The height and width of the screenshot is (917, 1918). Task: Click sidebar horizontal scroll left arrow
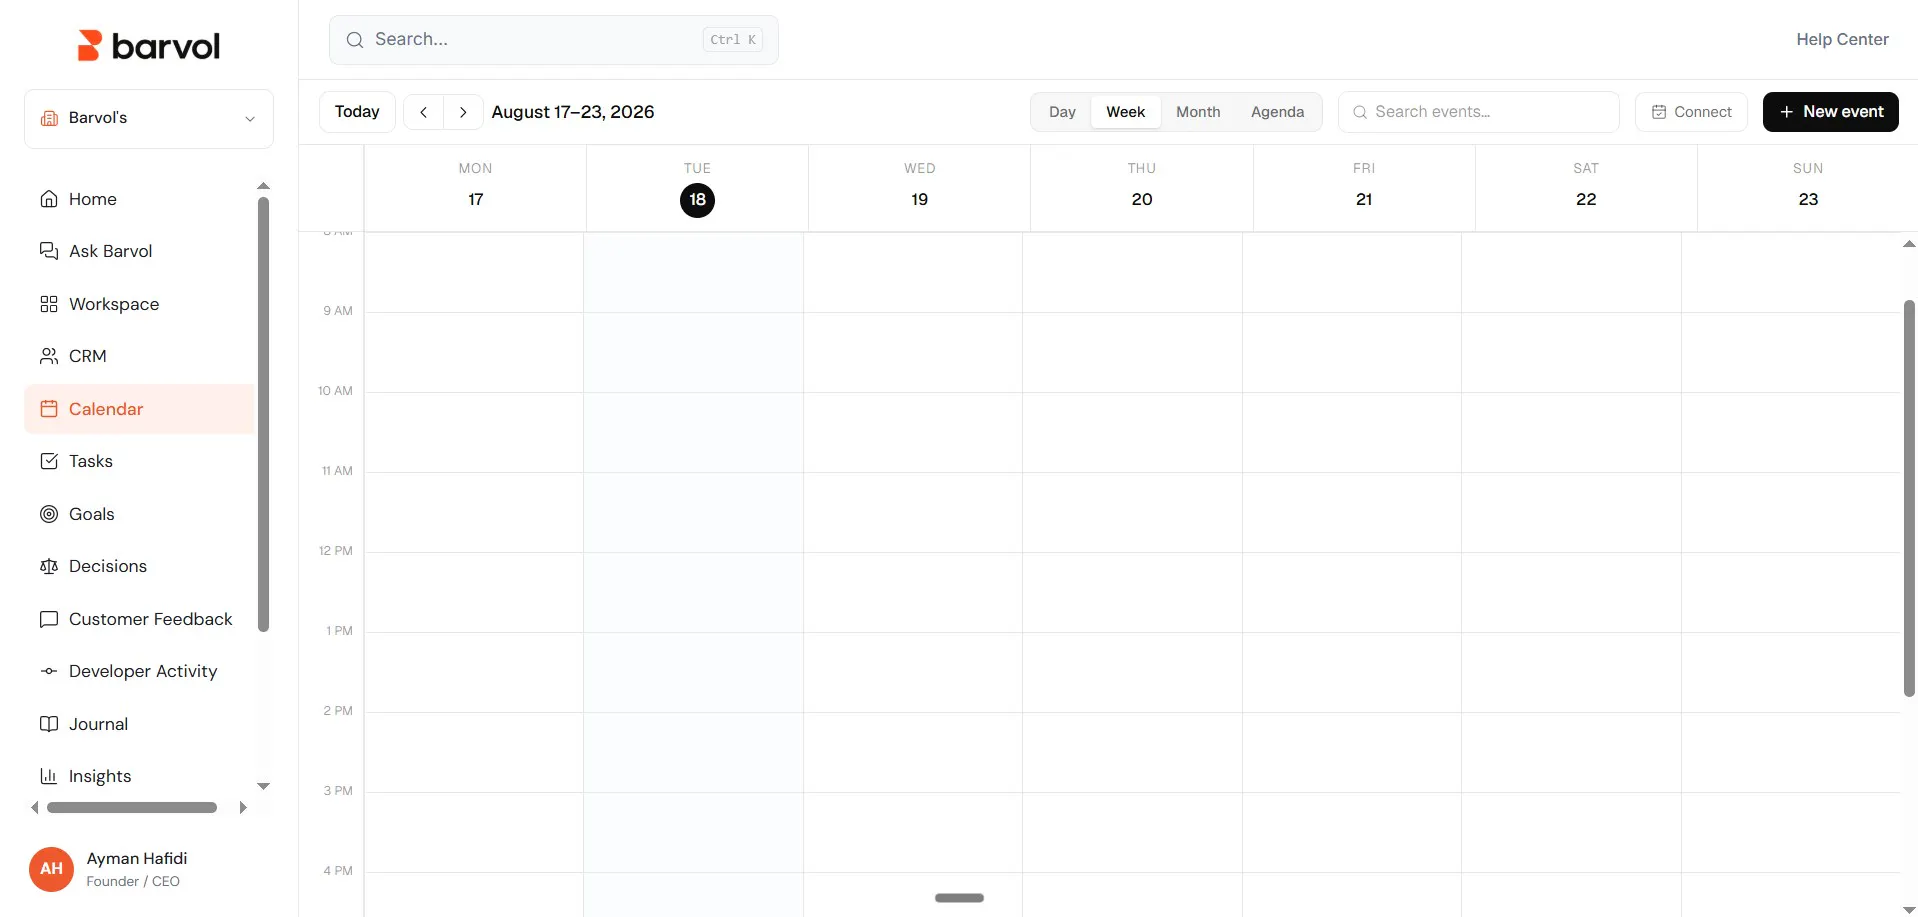tap(35, 807)
